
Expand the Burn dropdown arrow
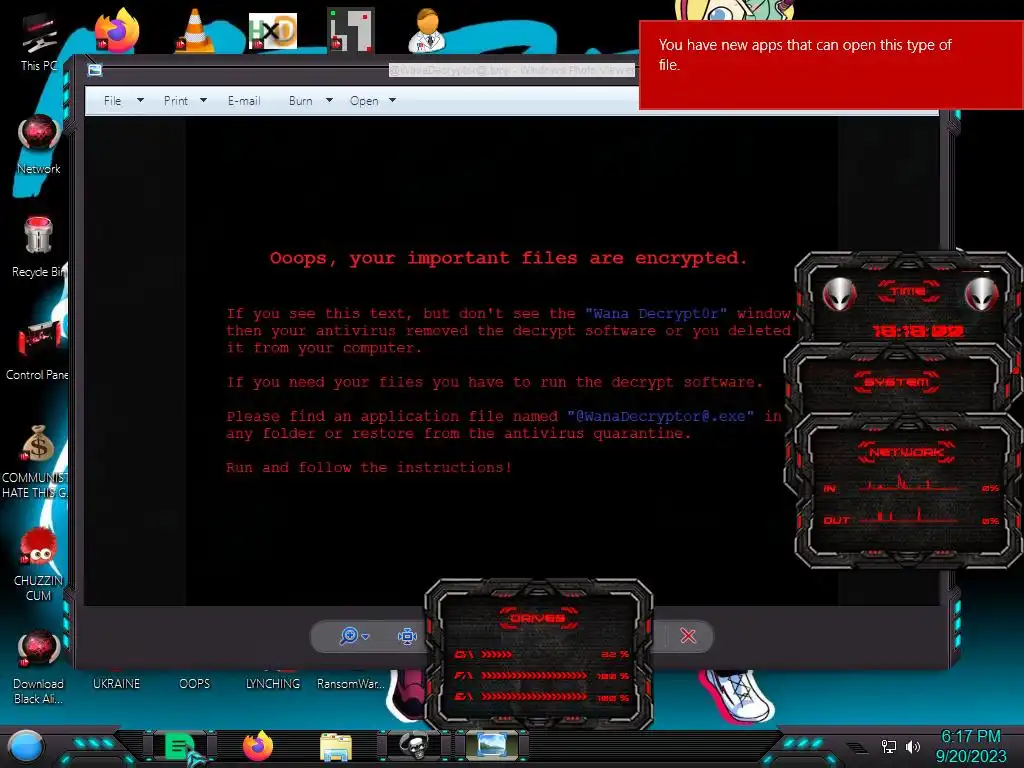[329, 101]
